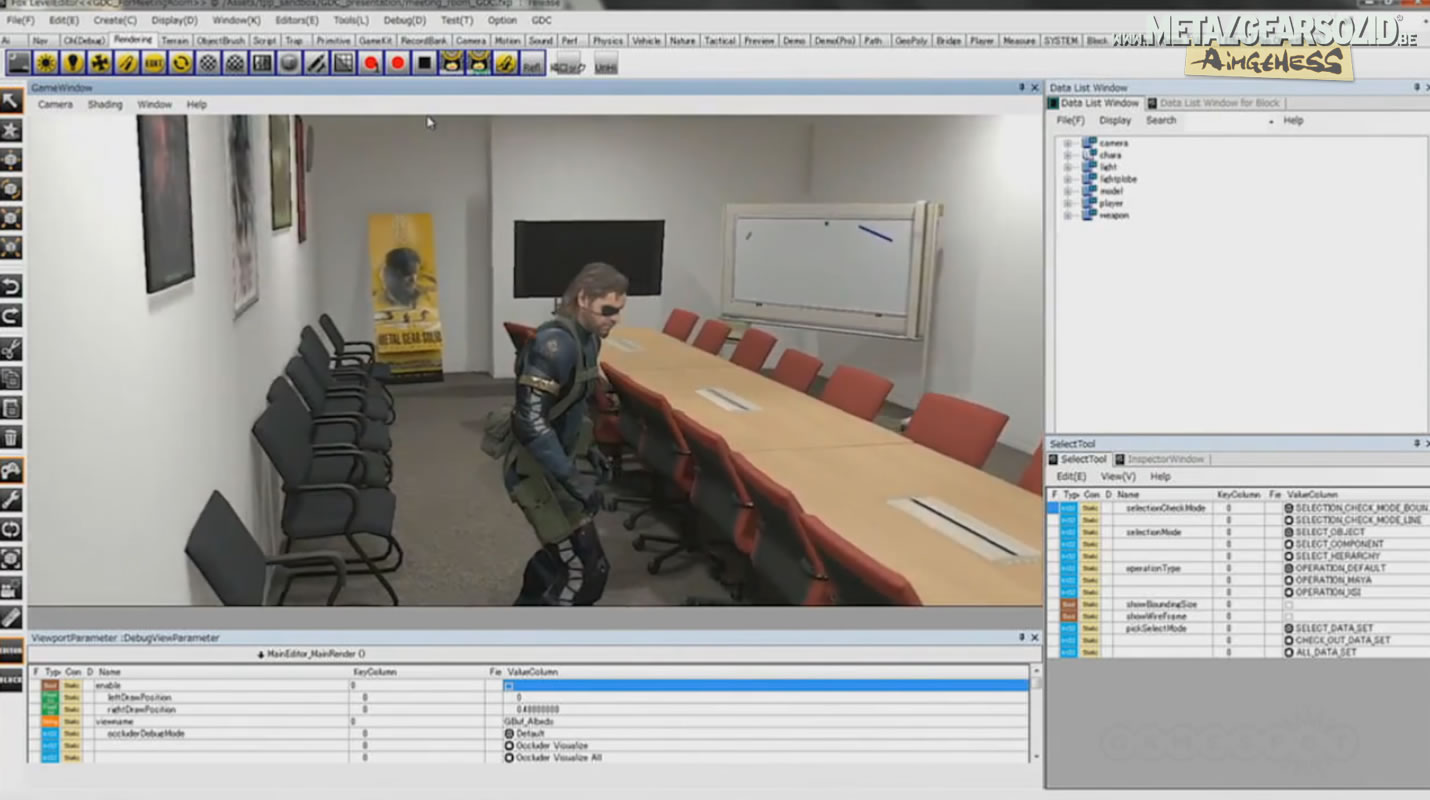Viewport: 1430px width, 800px height.
Task: Click the grey sphere toolbar icon
Action: [x=289, y=63]
